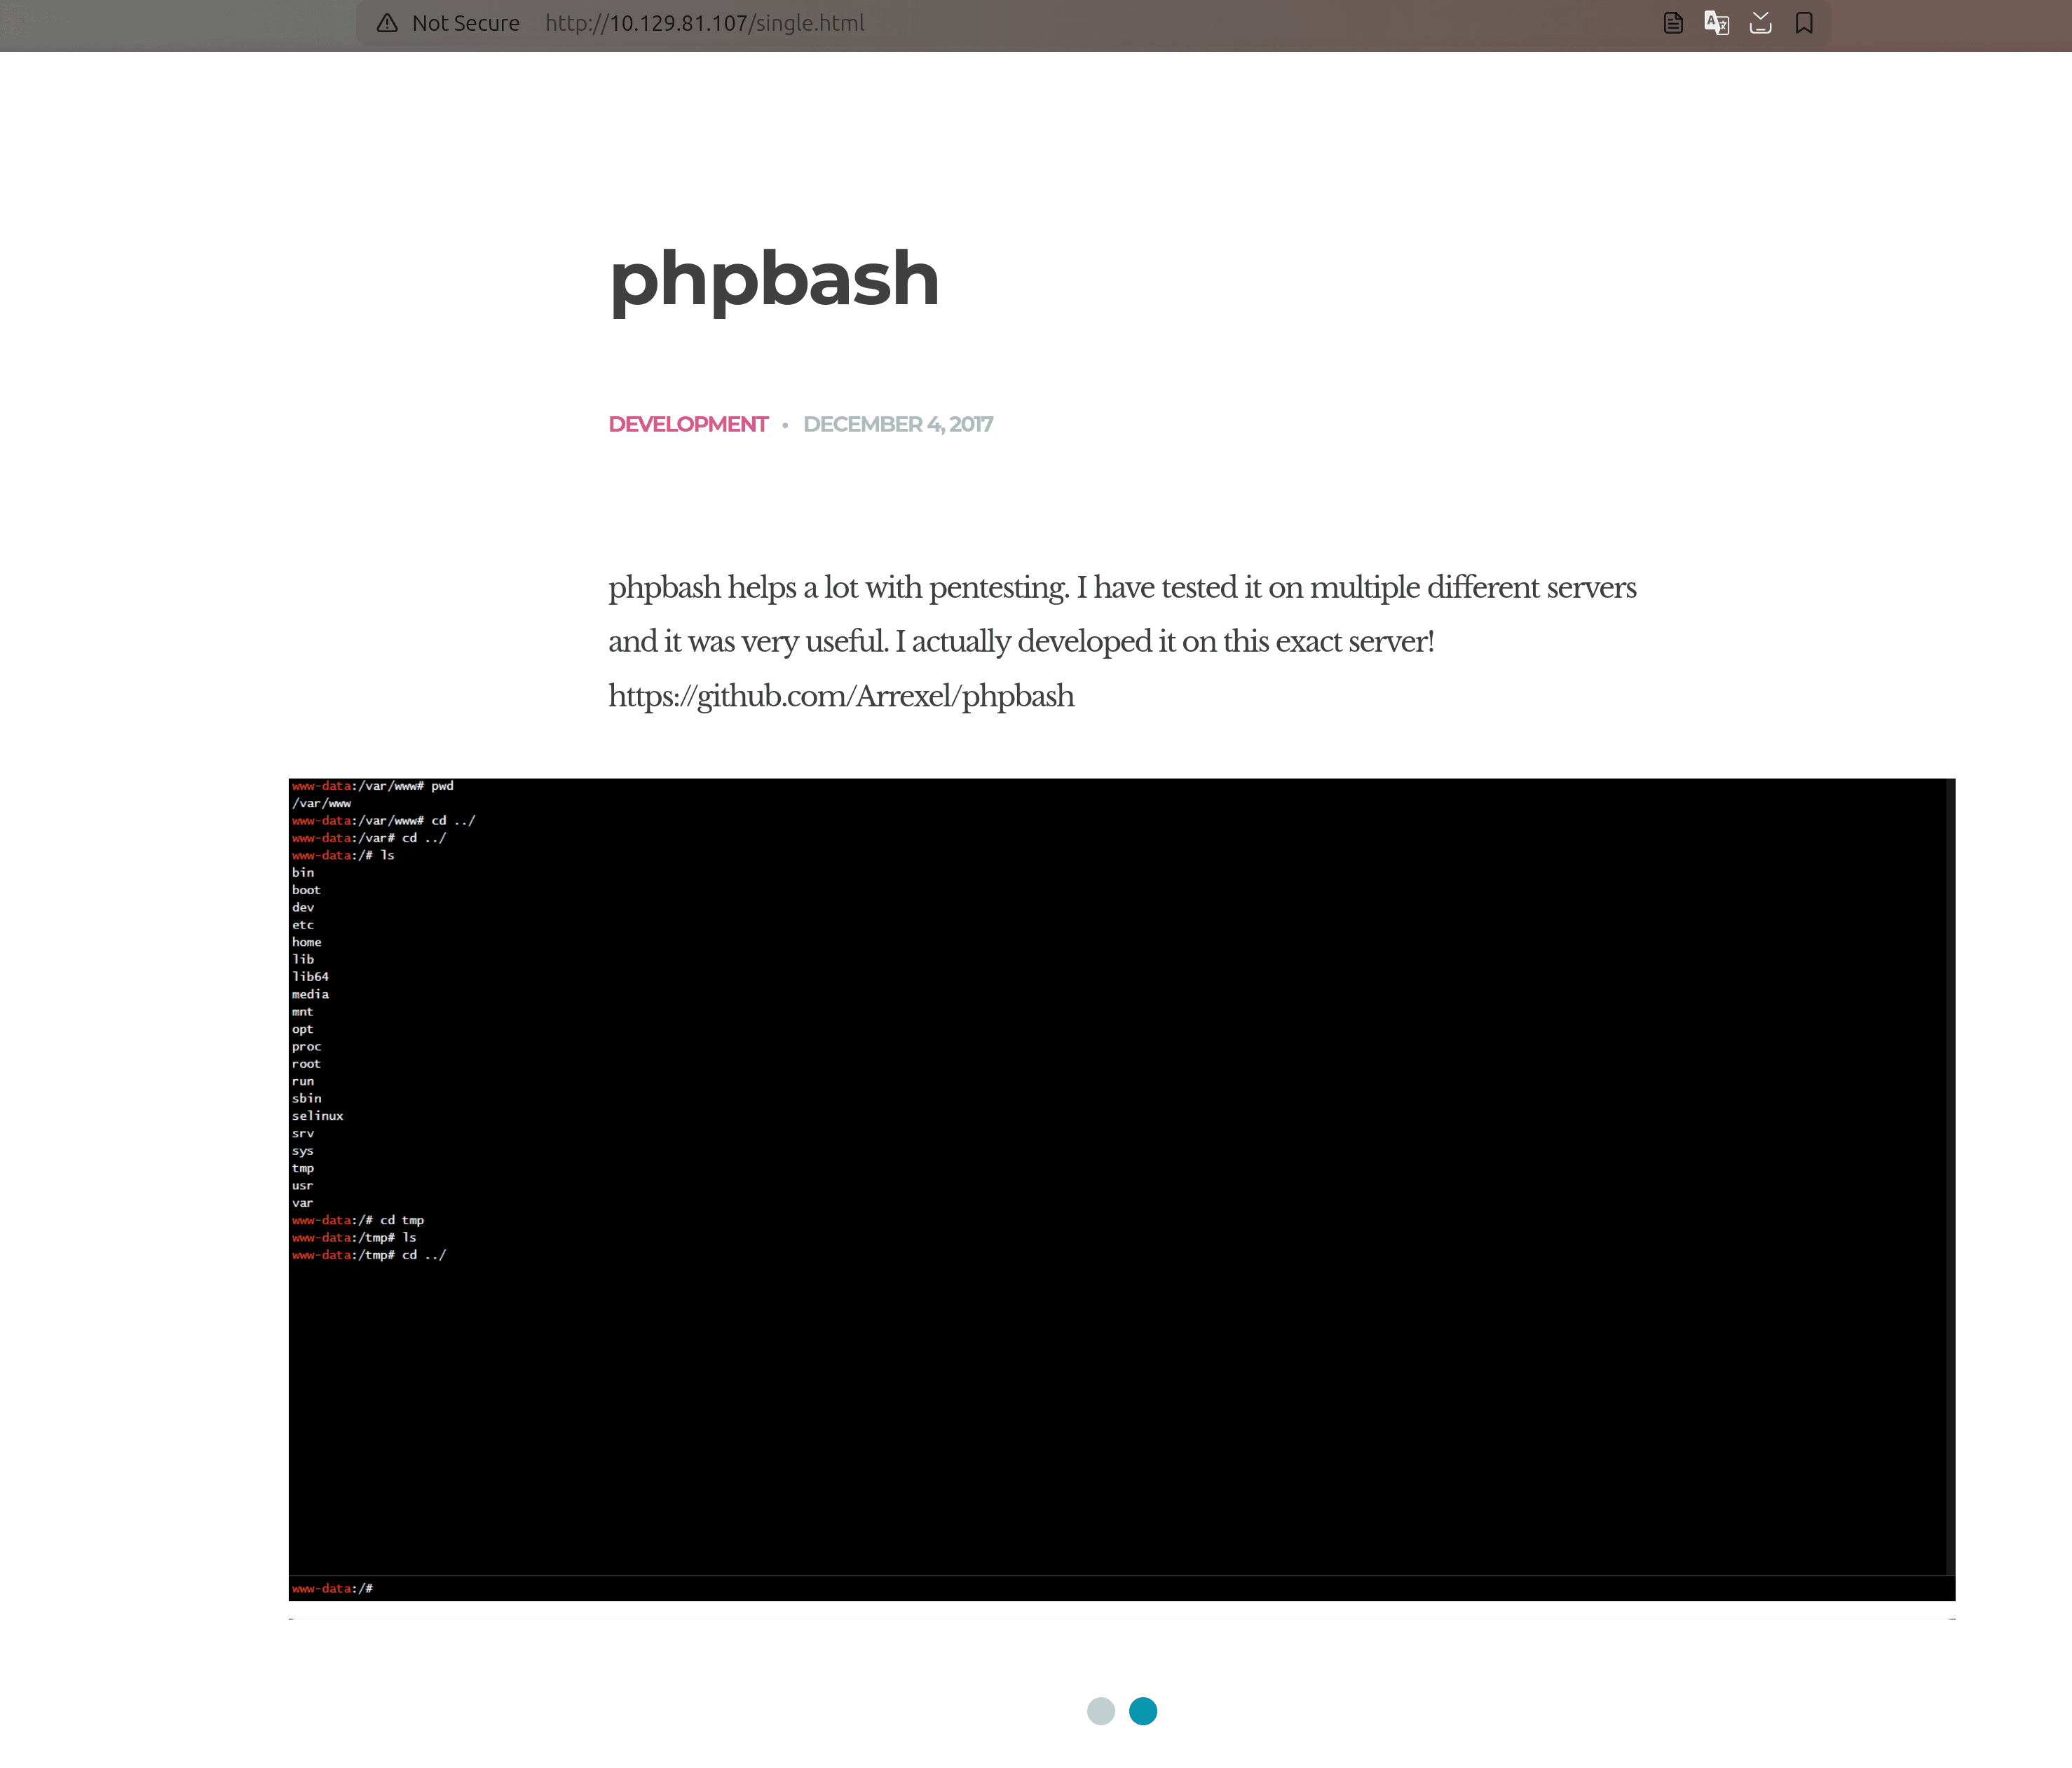Open the DEVELOPMENT category

click(688, 424)
